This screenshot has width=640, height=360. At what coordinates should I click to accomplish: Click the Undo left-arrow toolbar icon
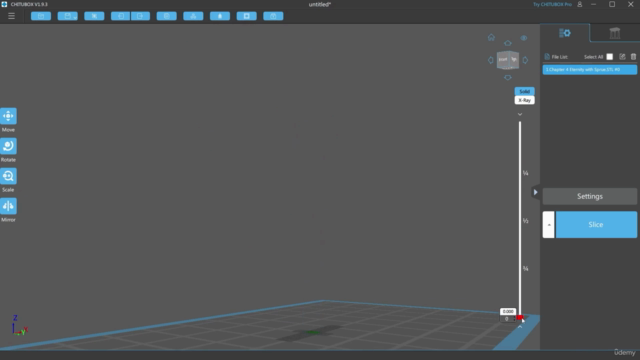(120, 16)
